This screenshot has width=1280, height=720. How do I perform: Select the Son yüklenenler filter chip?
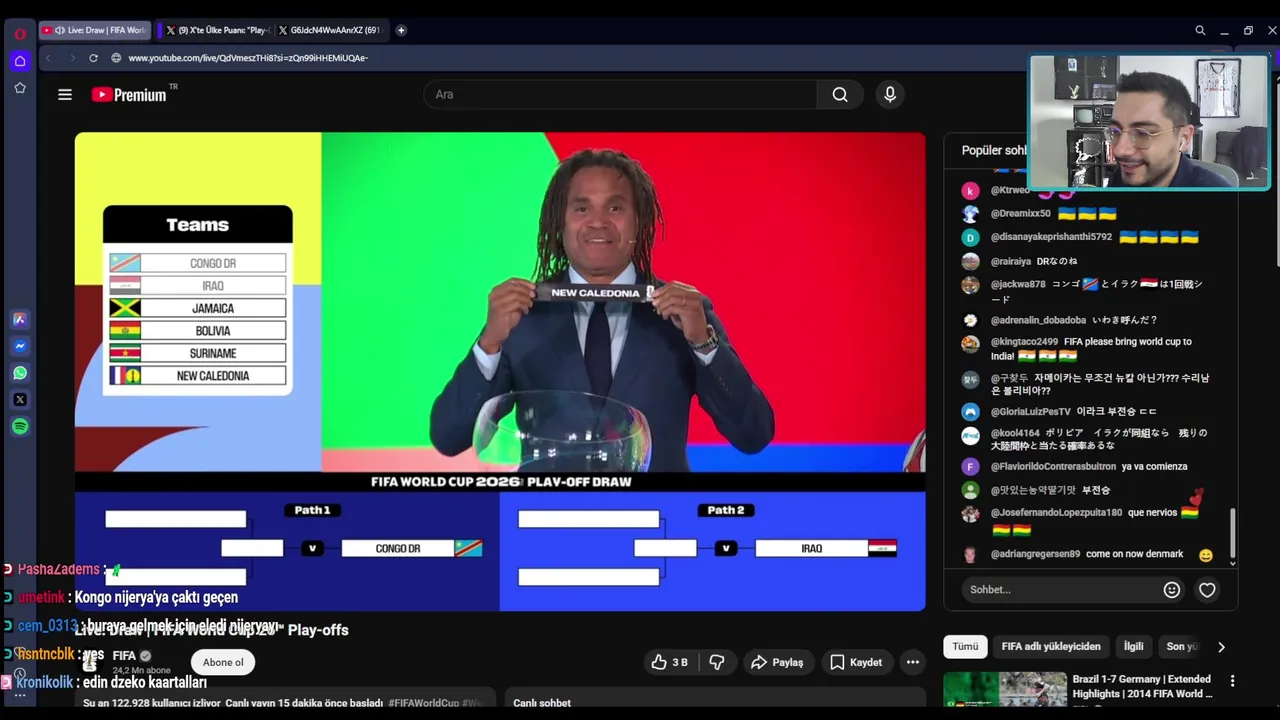(1182, 647)
